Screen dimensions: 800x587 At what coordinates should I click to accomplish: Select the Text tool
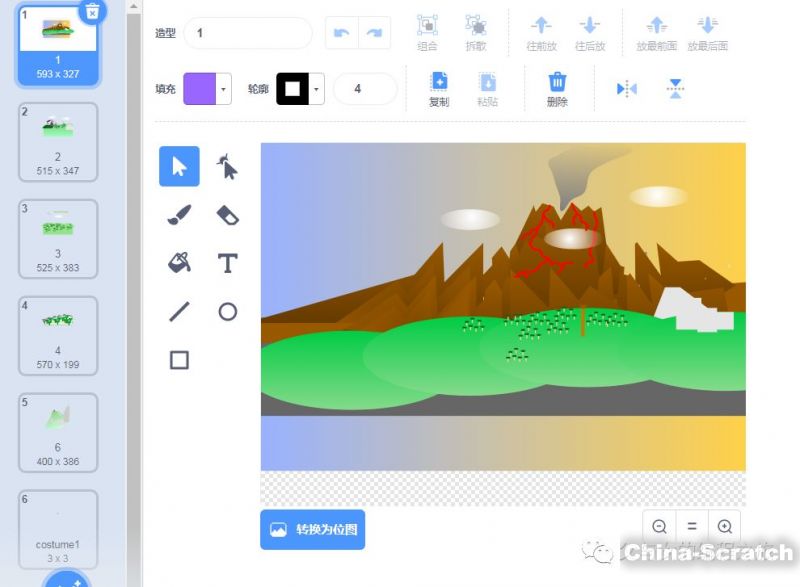tap(228, 263)
